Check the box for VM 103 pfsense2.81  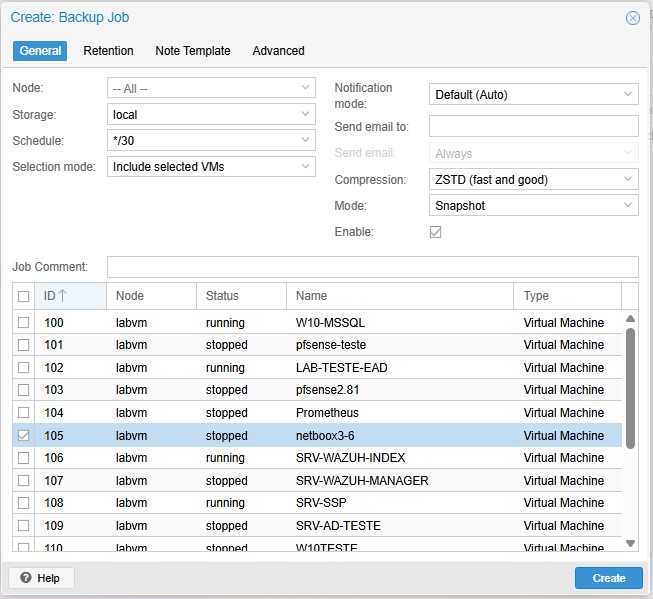click(x=23, y=390)
